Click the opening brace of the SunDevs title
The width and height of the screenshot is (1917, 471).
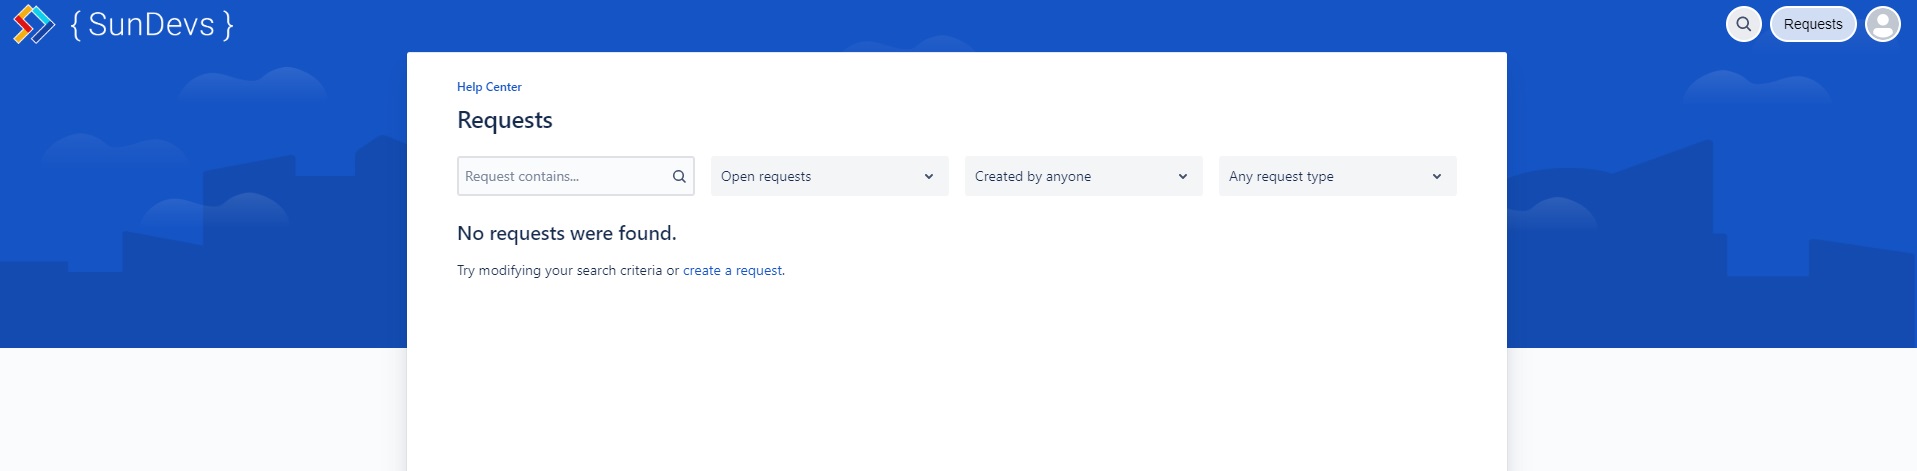[x=76, y=24]
